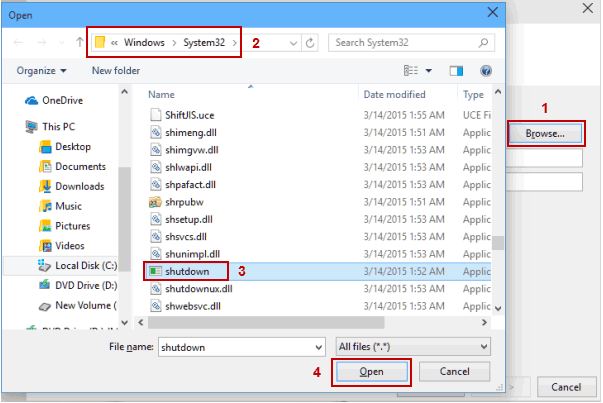Click the Refresh button beside address bar
The image size is (603, 403).
click(310, 43)
